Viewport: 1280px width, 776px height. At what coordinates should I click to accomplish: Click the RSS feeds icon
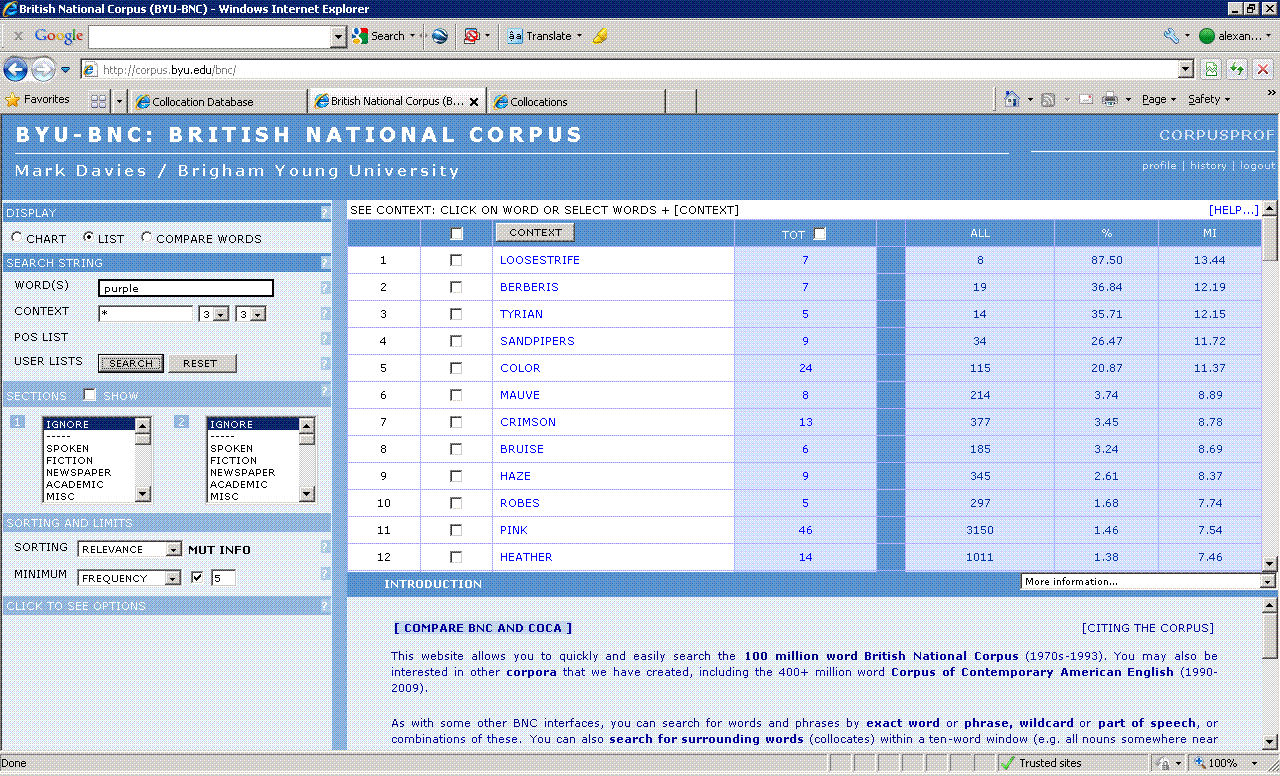1048,99
